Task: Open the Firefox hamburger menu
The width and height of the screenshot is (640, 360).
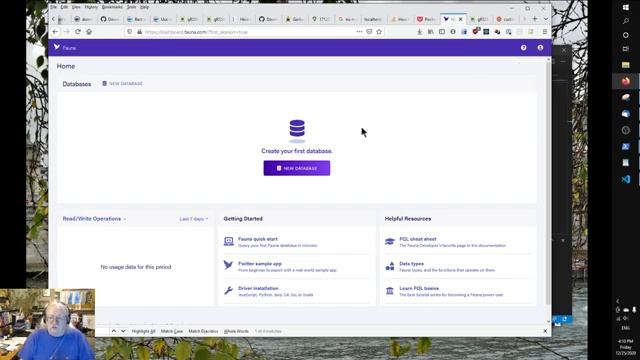Action: coord(544,31)
